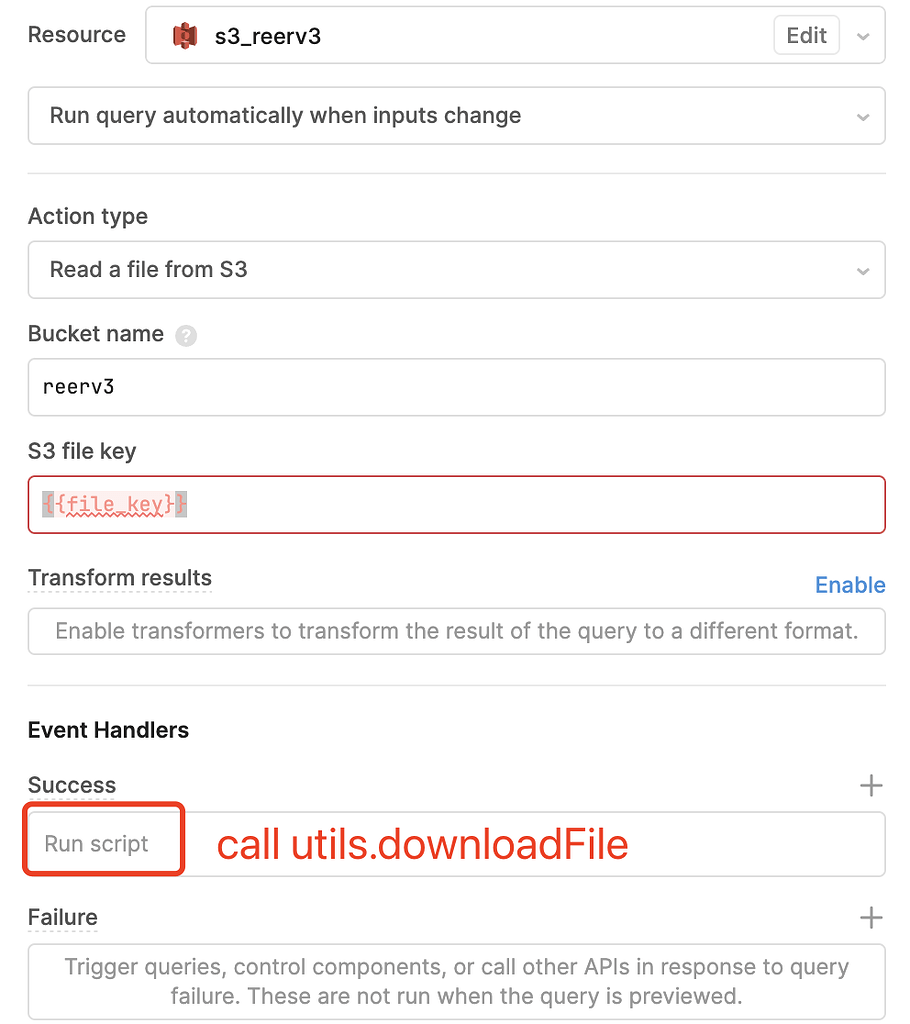Image resolution: width=910 pixels, height=1024 pixels.
Task: Click the S3 resource icon next to s3_reerv3
Action: coord(186,35)
